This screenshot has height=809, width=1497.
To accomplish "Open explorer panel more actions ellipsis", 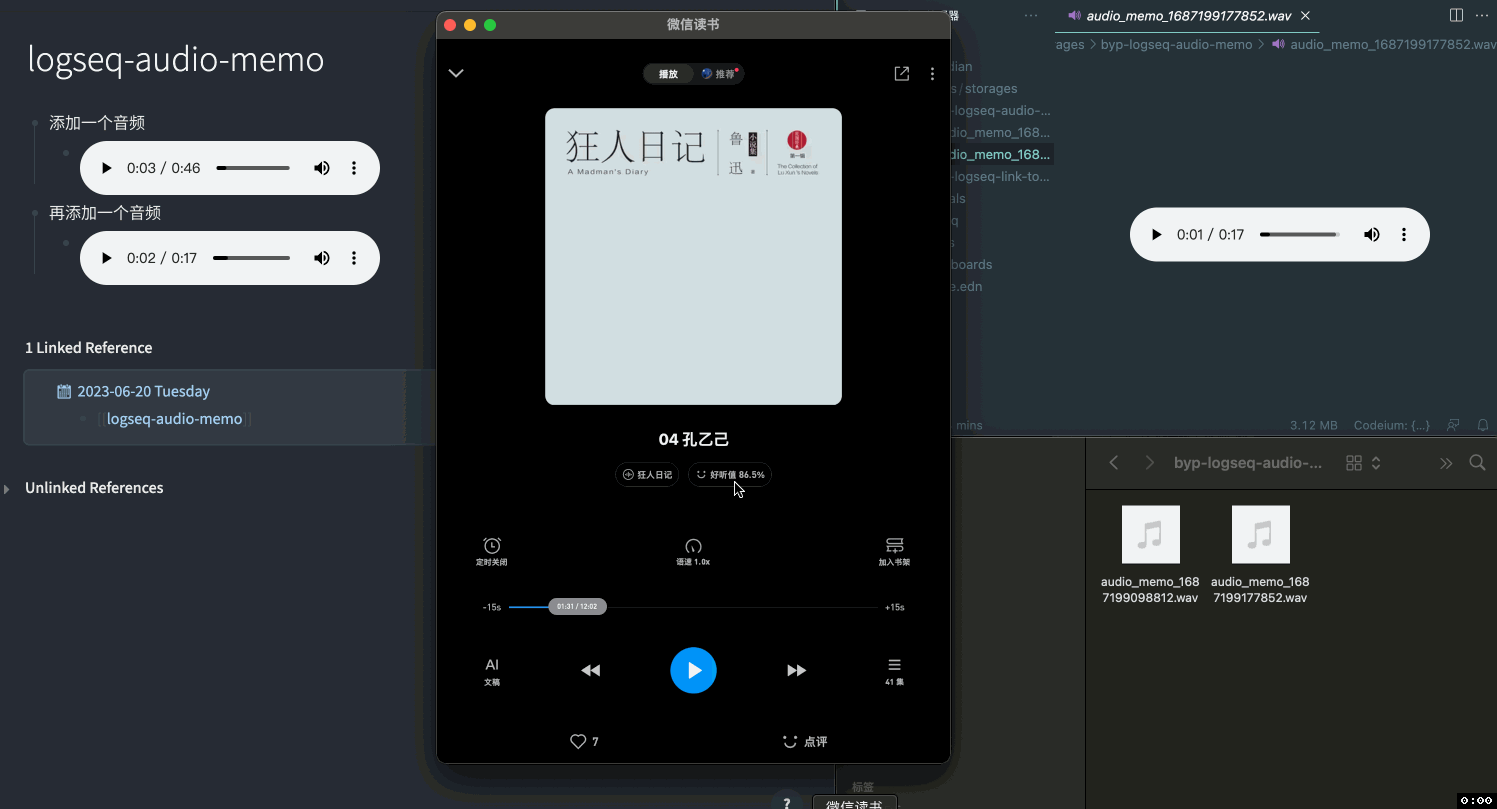I will pyautogui.click(x=1031, y=16).
